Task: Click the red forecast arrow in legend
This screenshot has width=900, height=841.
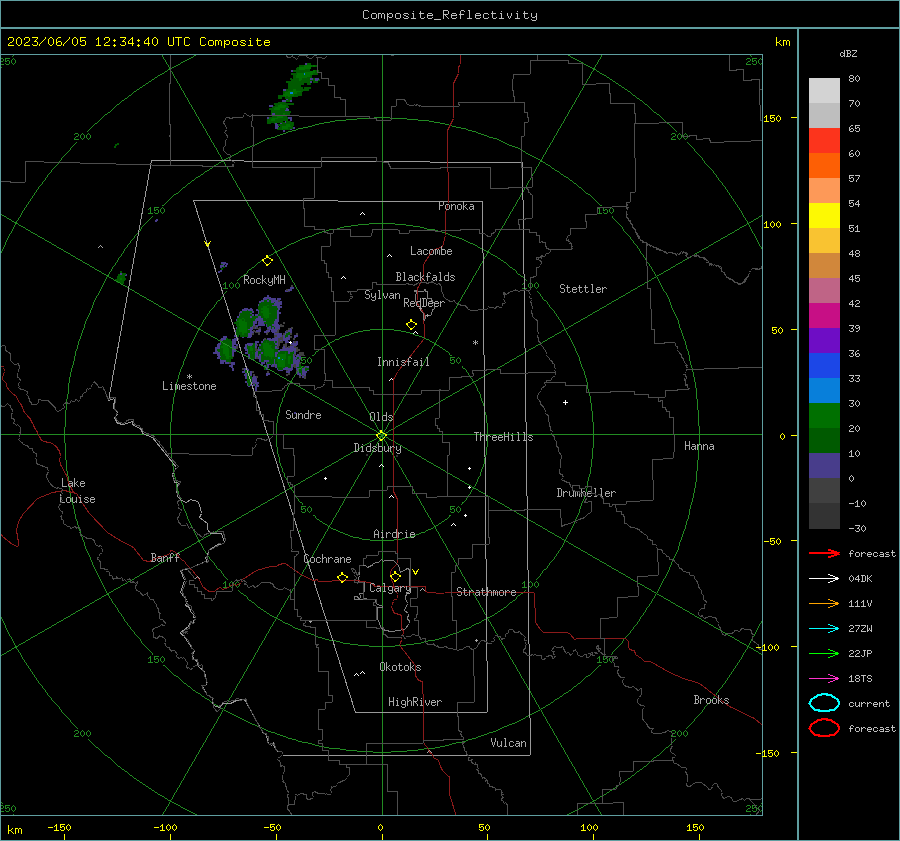Action: [x=824, y=553]
